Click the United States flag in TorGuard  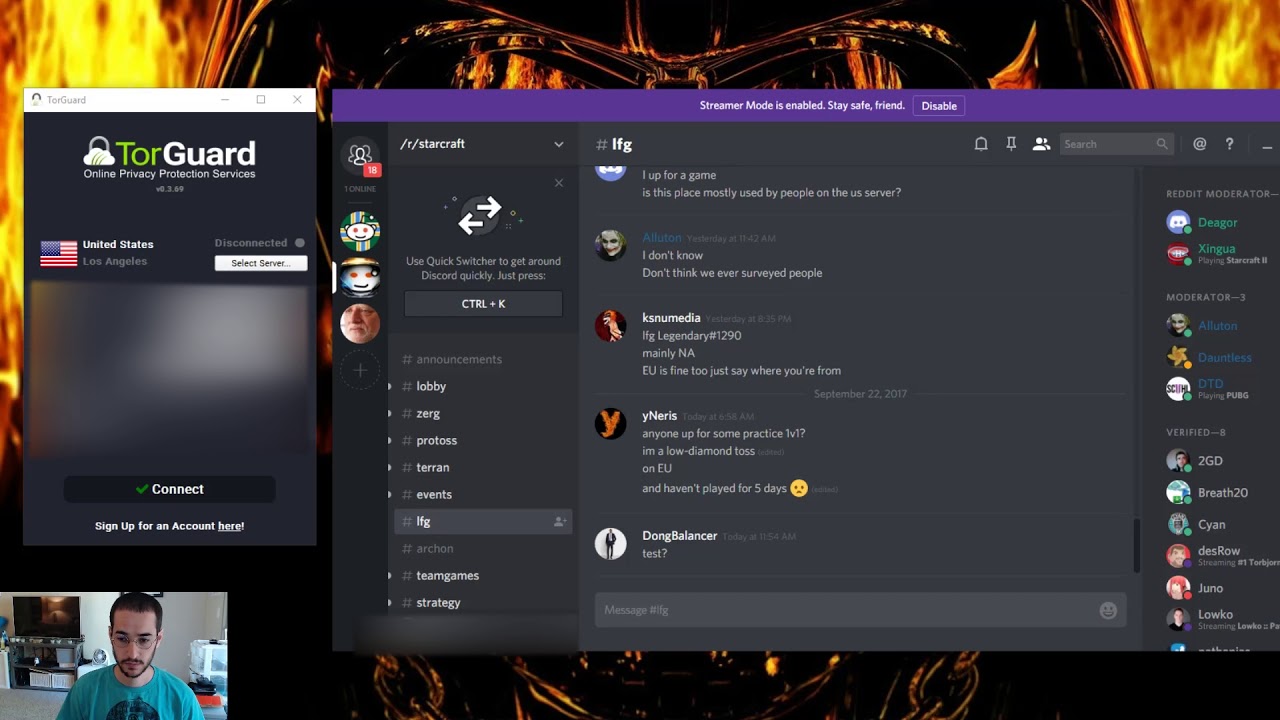click(59, 254)
